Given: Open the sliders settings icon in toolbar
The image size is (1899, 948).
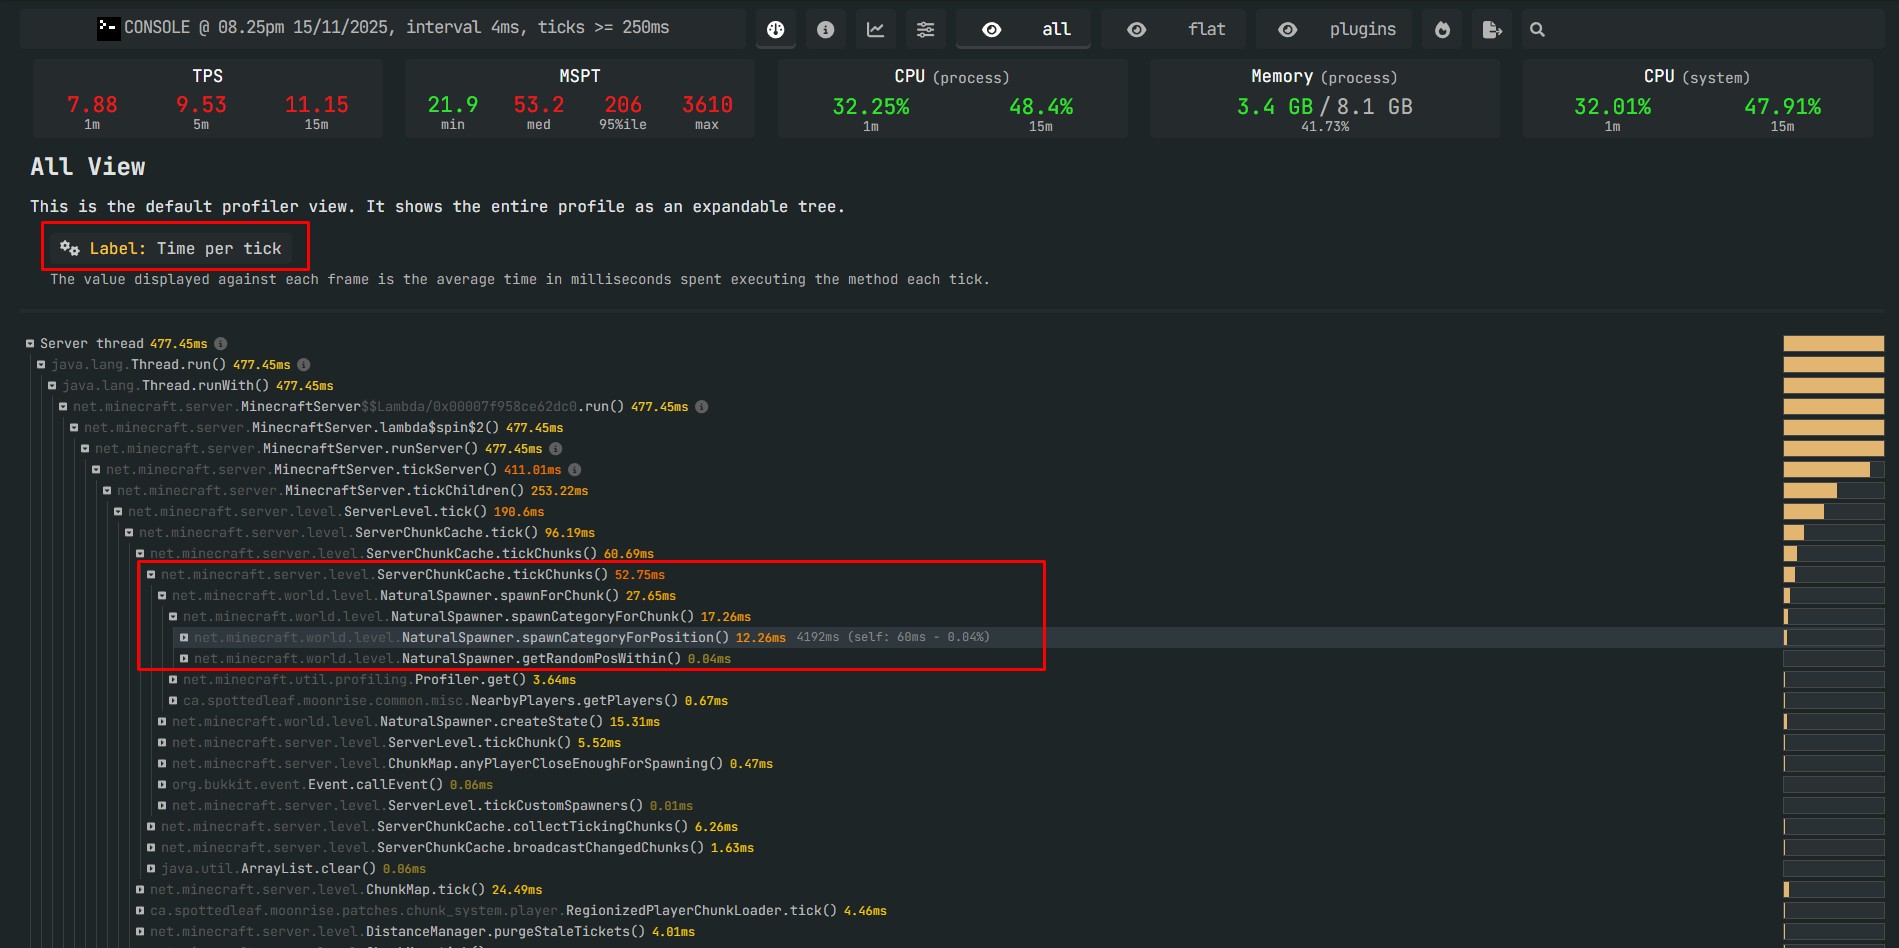Looking at the screenshot, I should (x=925, y=30).
